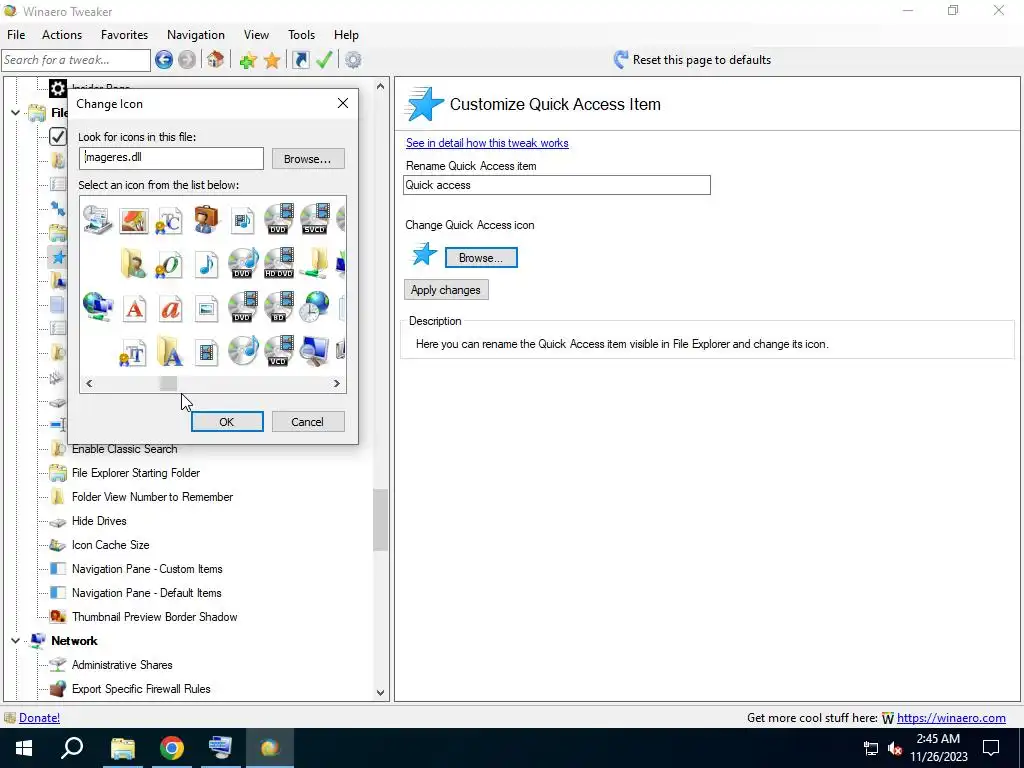The width and height of the screenshot is (1024, 768).
Task: Choose the globe with clock icon
Action: coord(315,307)
